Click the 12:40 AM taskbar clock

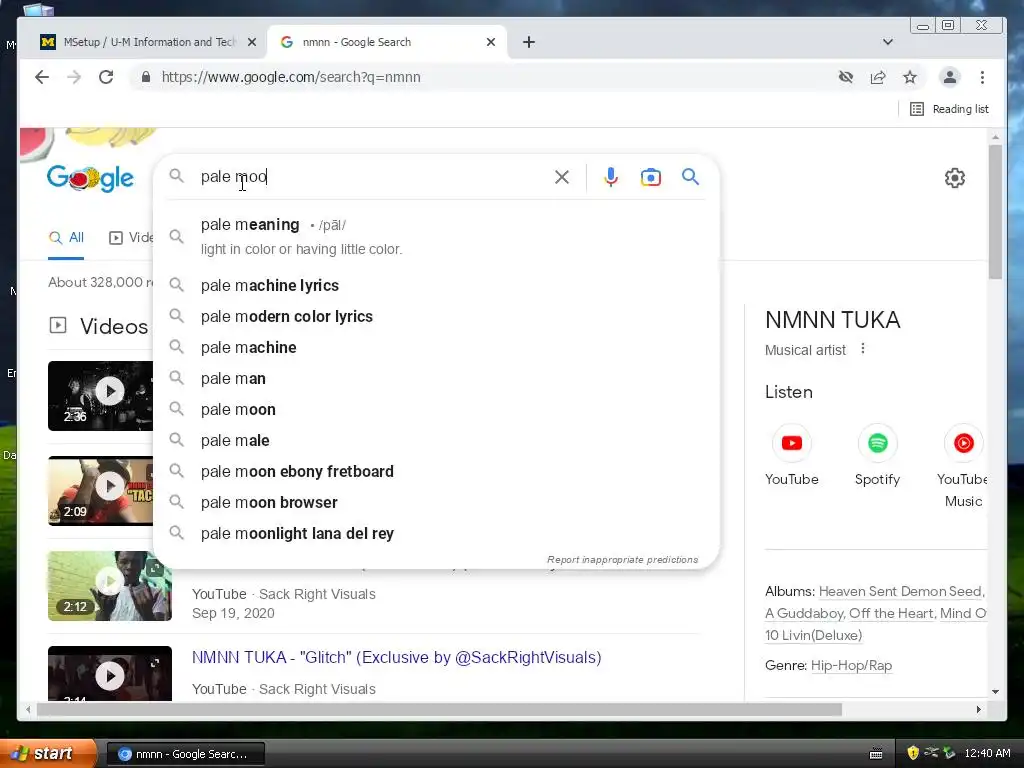987,753
